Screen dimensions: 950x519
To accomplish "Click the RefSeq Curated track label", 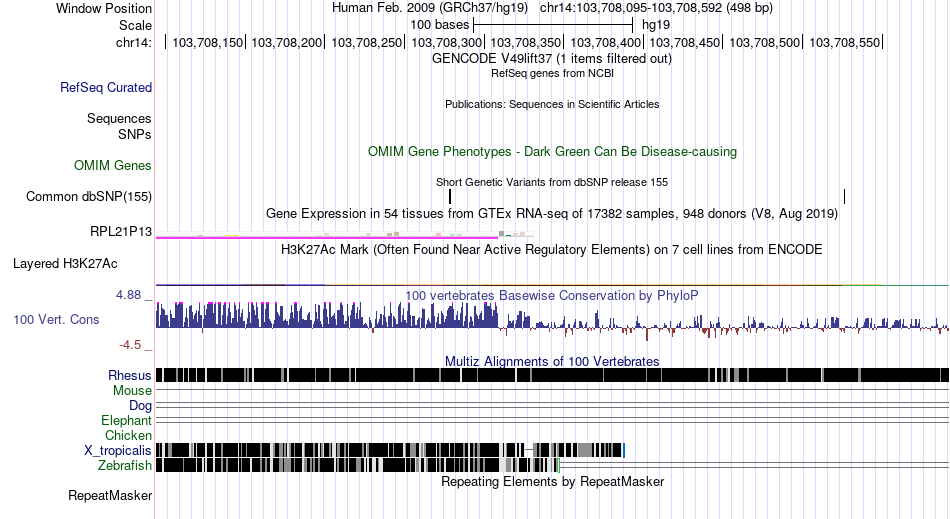I will point(106,87).
